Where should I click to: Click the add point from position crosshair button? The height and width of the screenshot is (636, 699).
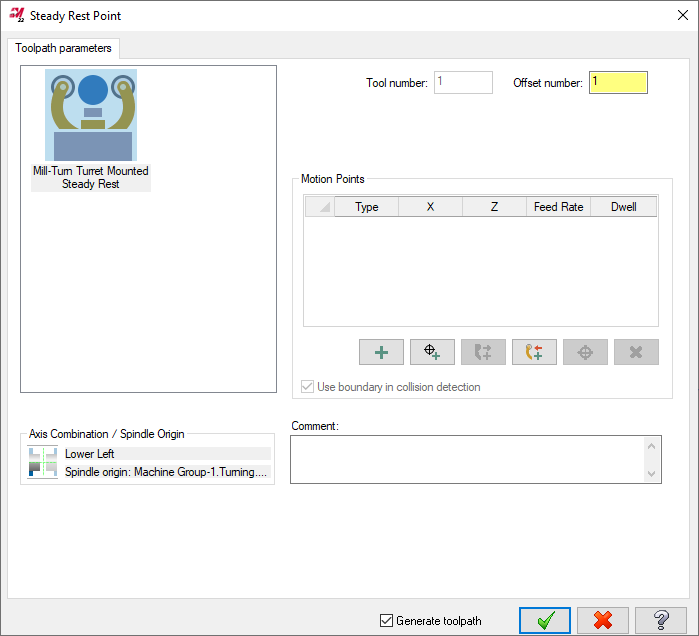pos(432,352)
